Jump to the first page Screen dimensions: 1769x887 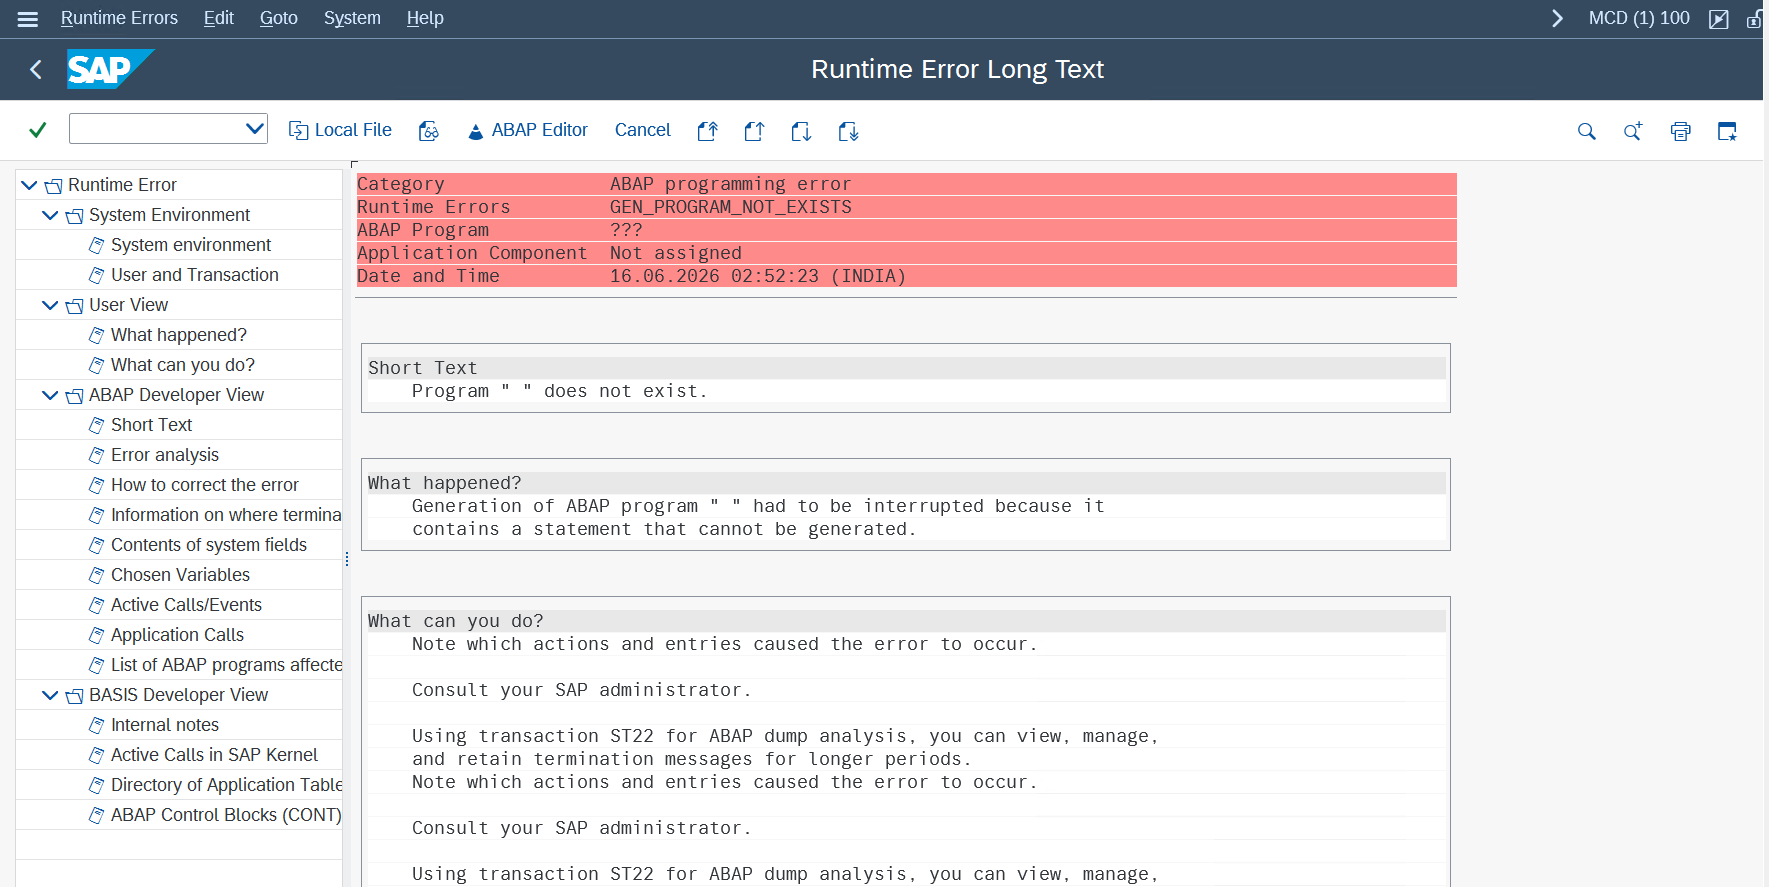click(x=708, y=131)
